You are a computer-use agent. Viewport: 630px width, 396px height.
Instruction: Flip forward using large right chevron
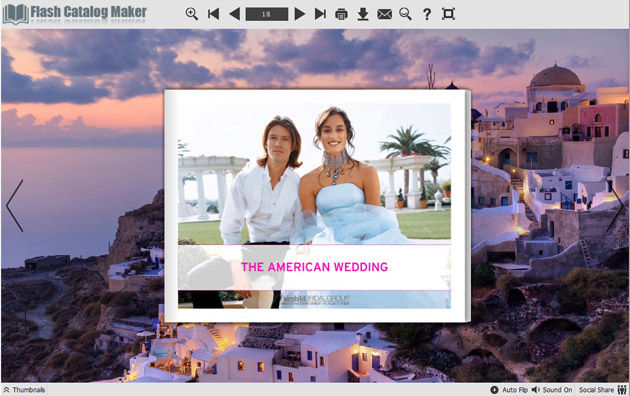(x=615, y=206)
